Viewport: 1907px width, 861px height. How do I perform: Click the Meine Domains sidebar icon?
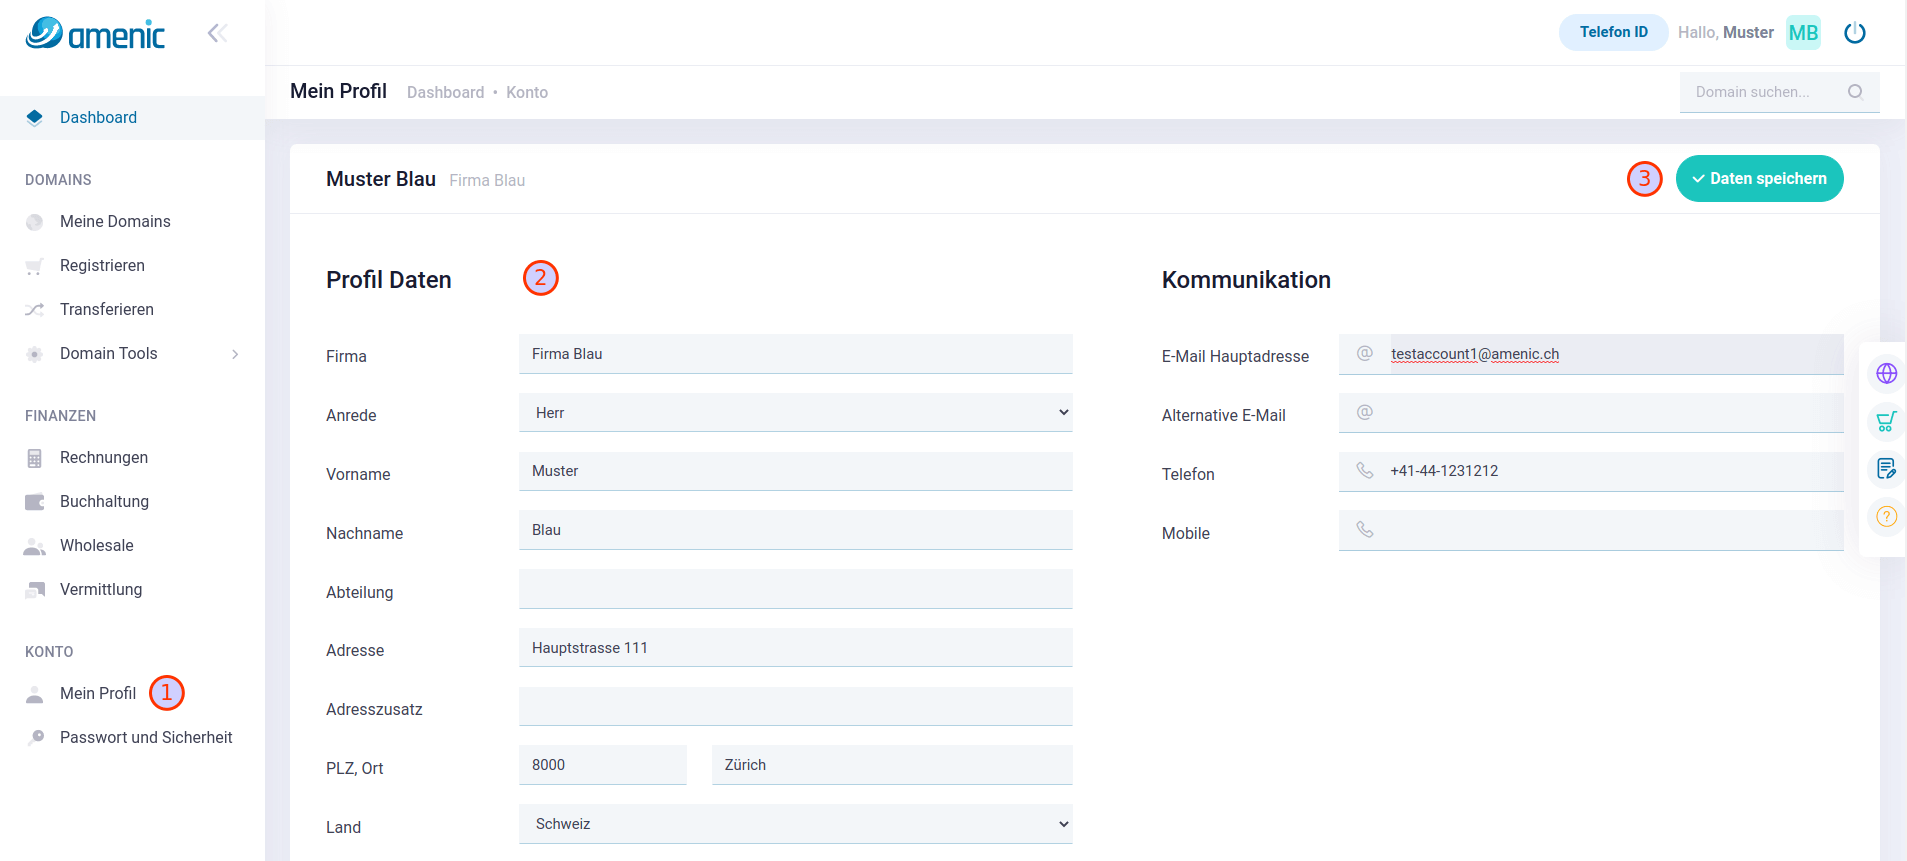[x=35, y=222]
